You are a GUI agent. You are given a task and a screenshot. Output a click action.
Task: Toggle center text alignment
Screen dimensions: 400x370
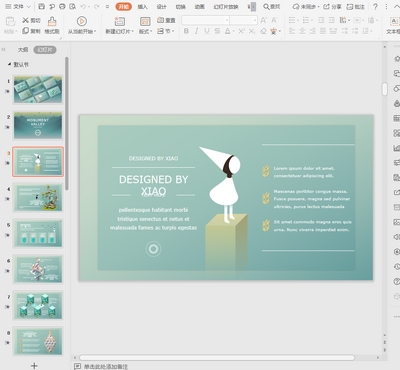[302, 31]
